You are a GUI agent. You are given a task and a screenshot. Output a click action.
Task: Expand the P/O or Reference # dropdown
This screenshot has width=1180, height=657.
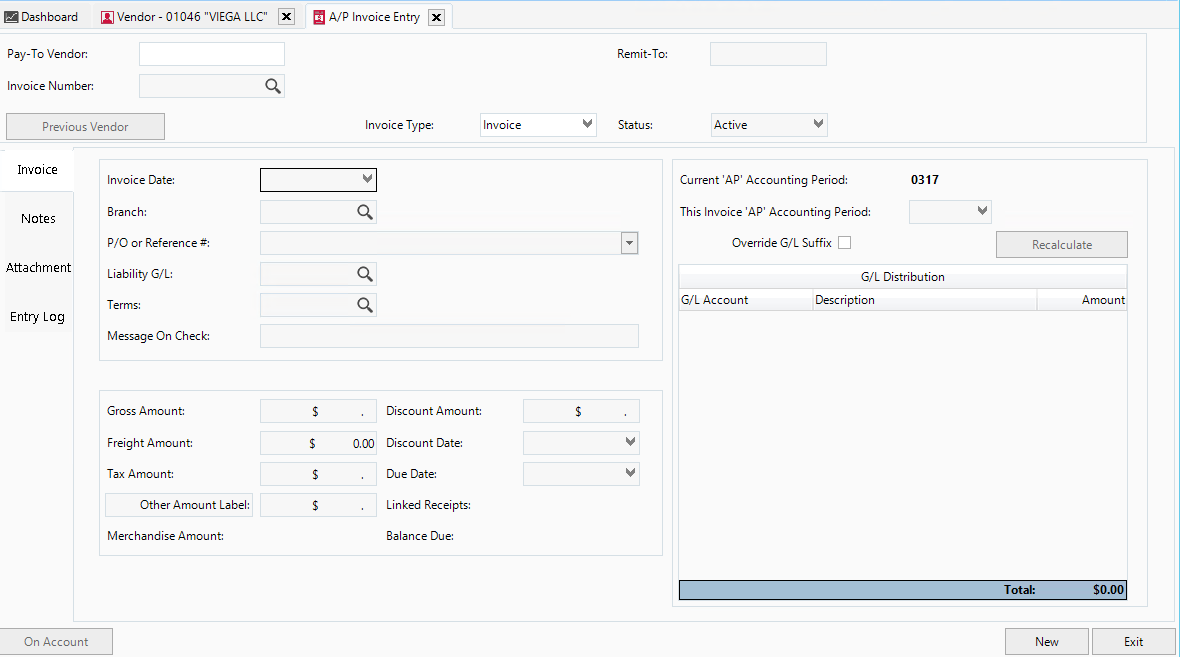(x=629, y=242)
